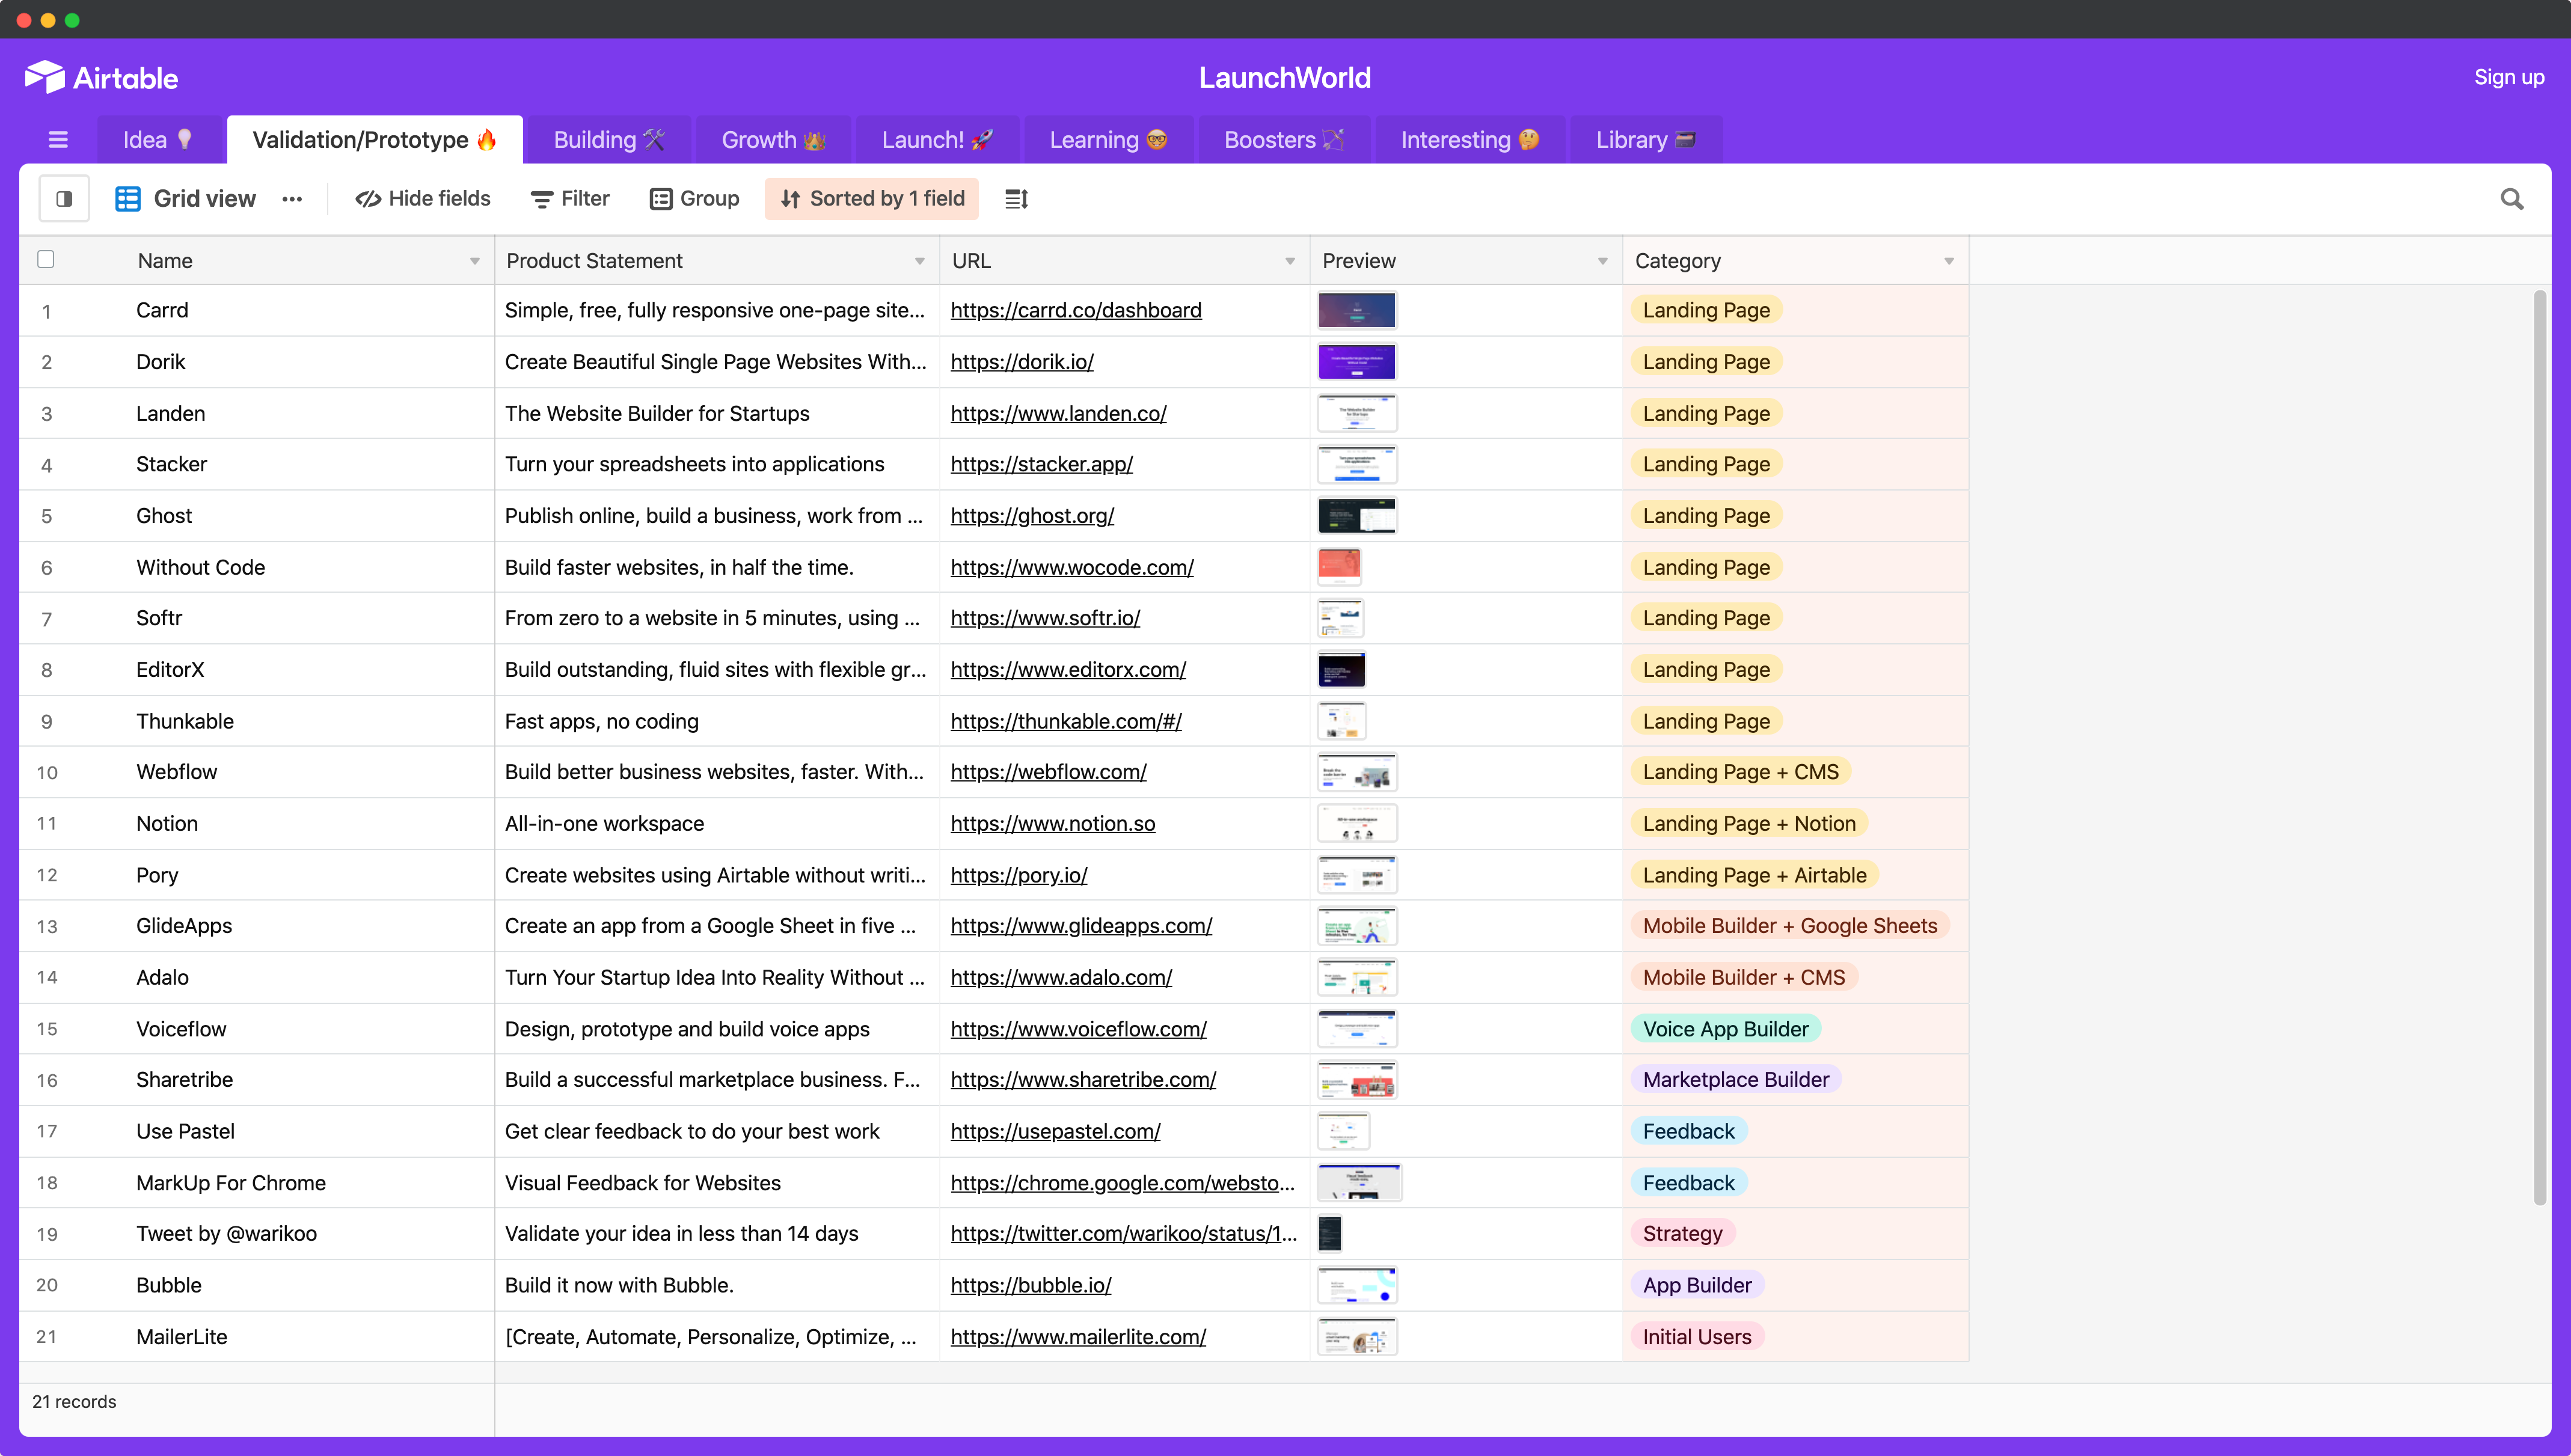Open the Without Code preview thumbnail

(x=1340, y=567)
